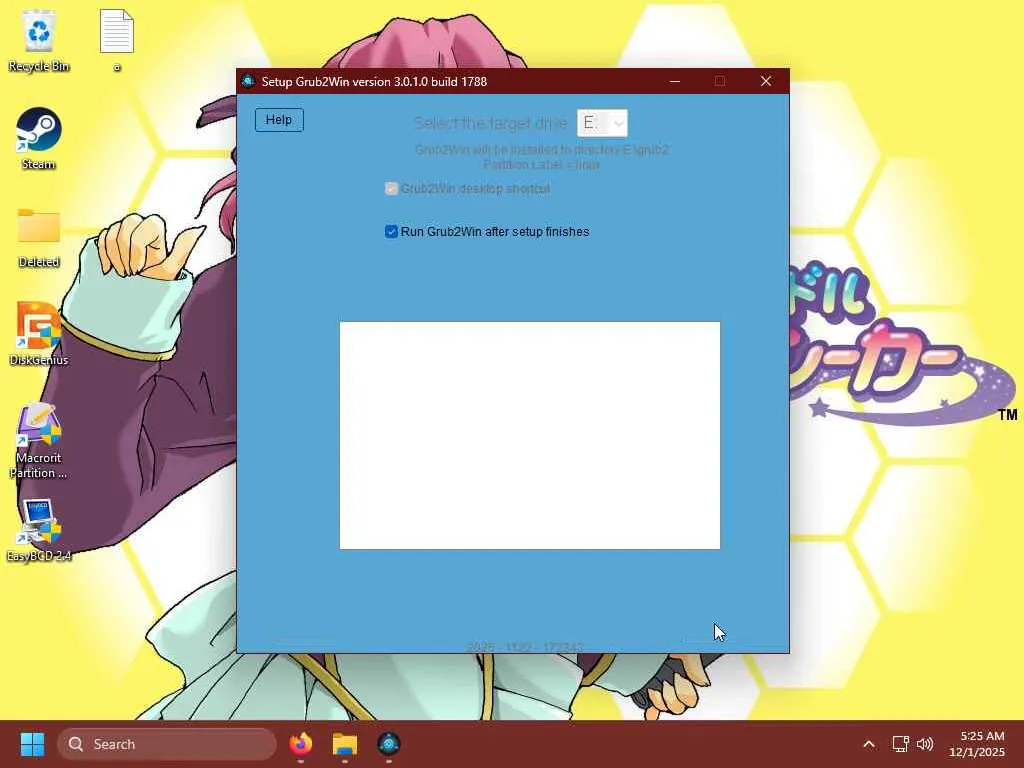The height and width of the screenshot is (768, 1024).
Task: Select the Steam desktop shortcut
Action: point(39,138)
